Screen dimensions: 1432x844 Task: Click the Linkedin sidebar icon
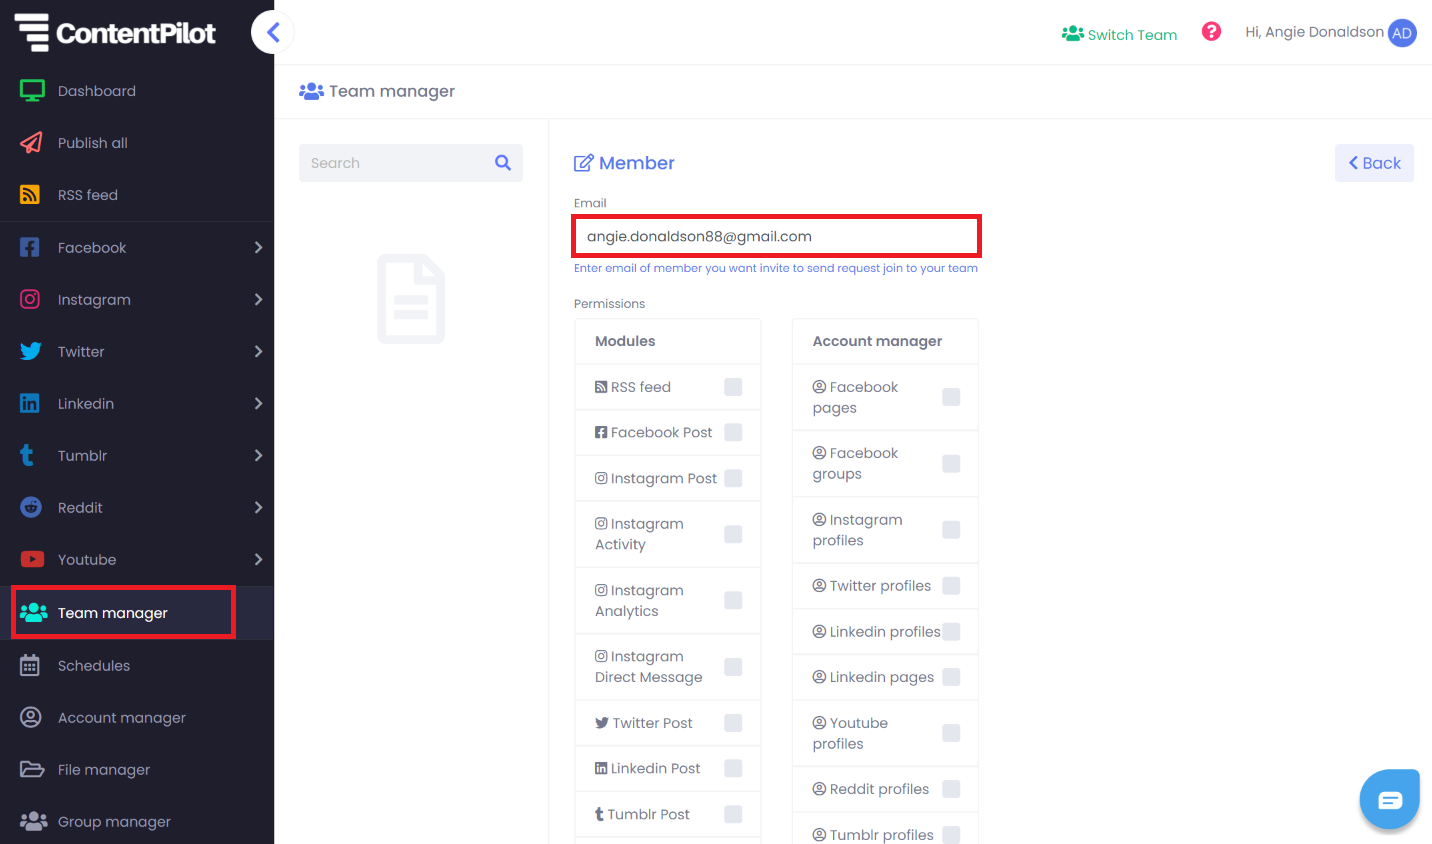30,403
